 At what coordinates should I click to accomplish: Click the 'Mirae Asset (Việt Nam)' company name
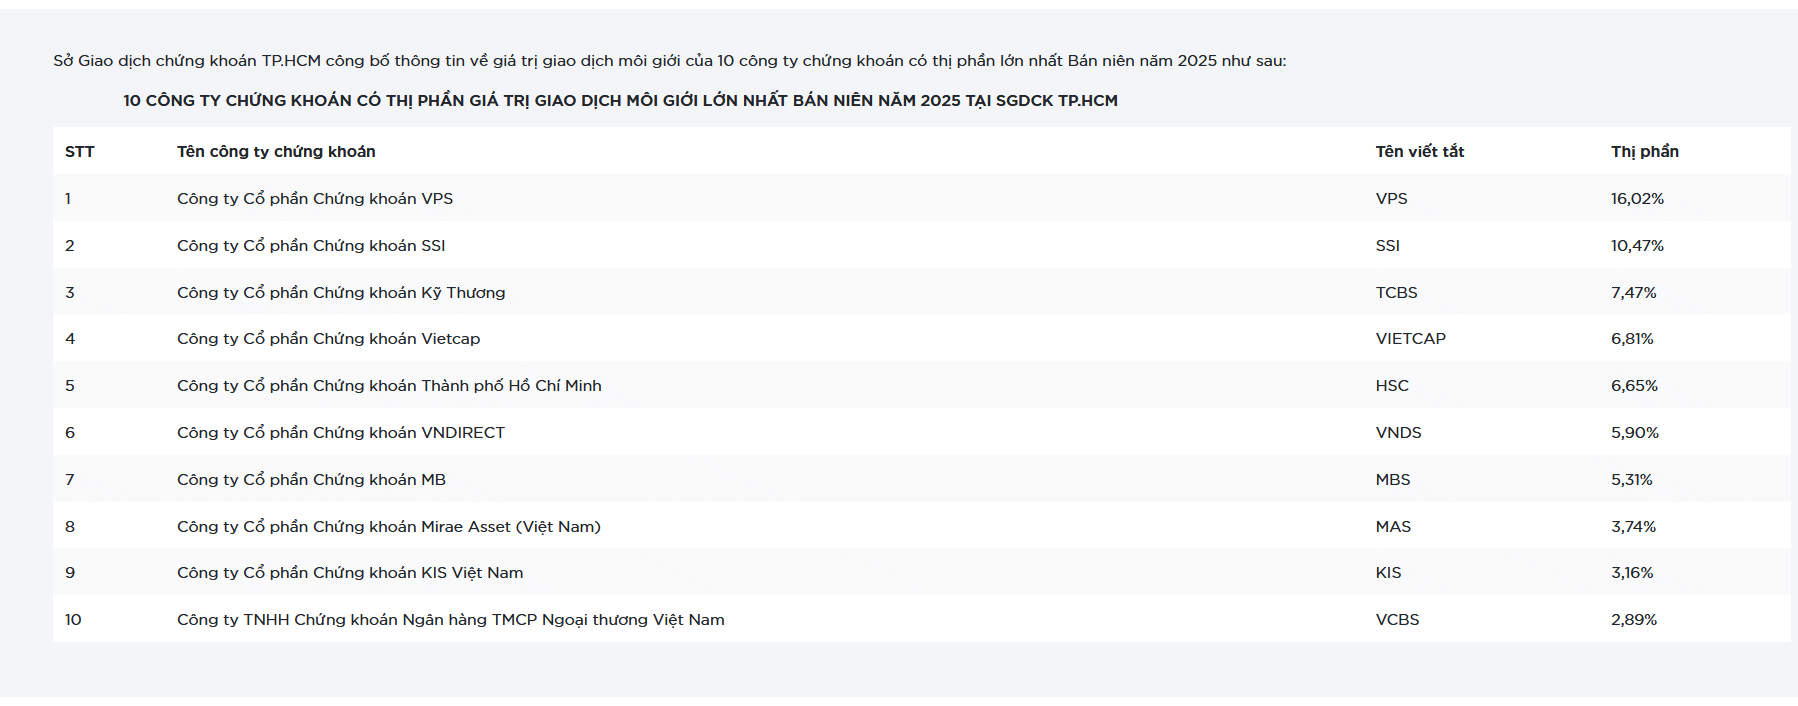click(x=388, y=527)
